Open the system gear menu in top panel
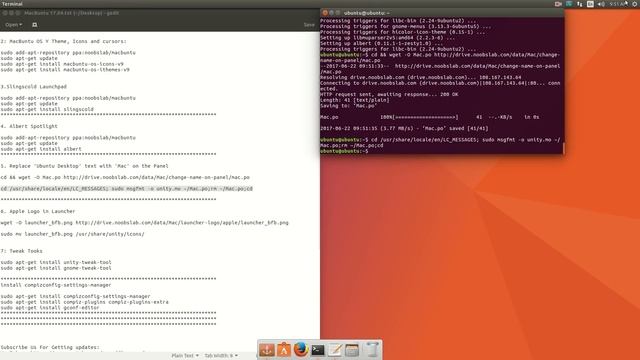This screenshot has width=640, height=360. click(x=635, y=4)
